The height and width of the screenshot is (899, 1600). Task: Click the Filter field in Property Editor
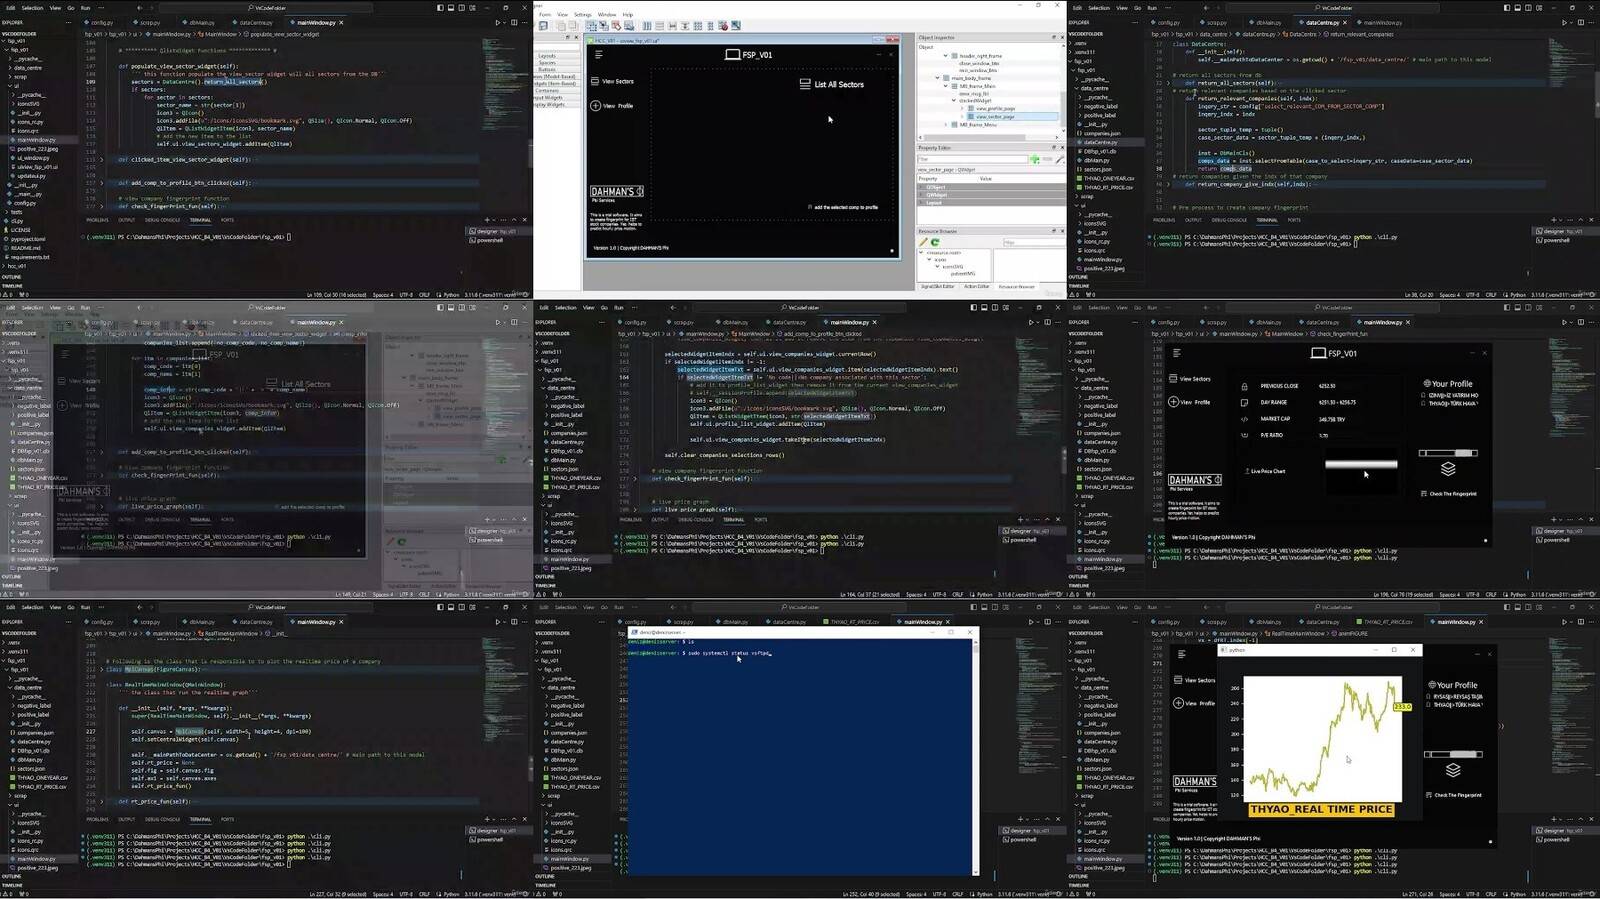tap(972, 159)
